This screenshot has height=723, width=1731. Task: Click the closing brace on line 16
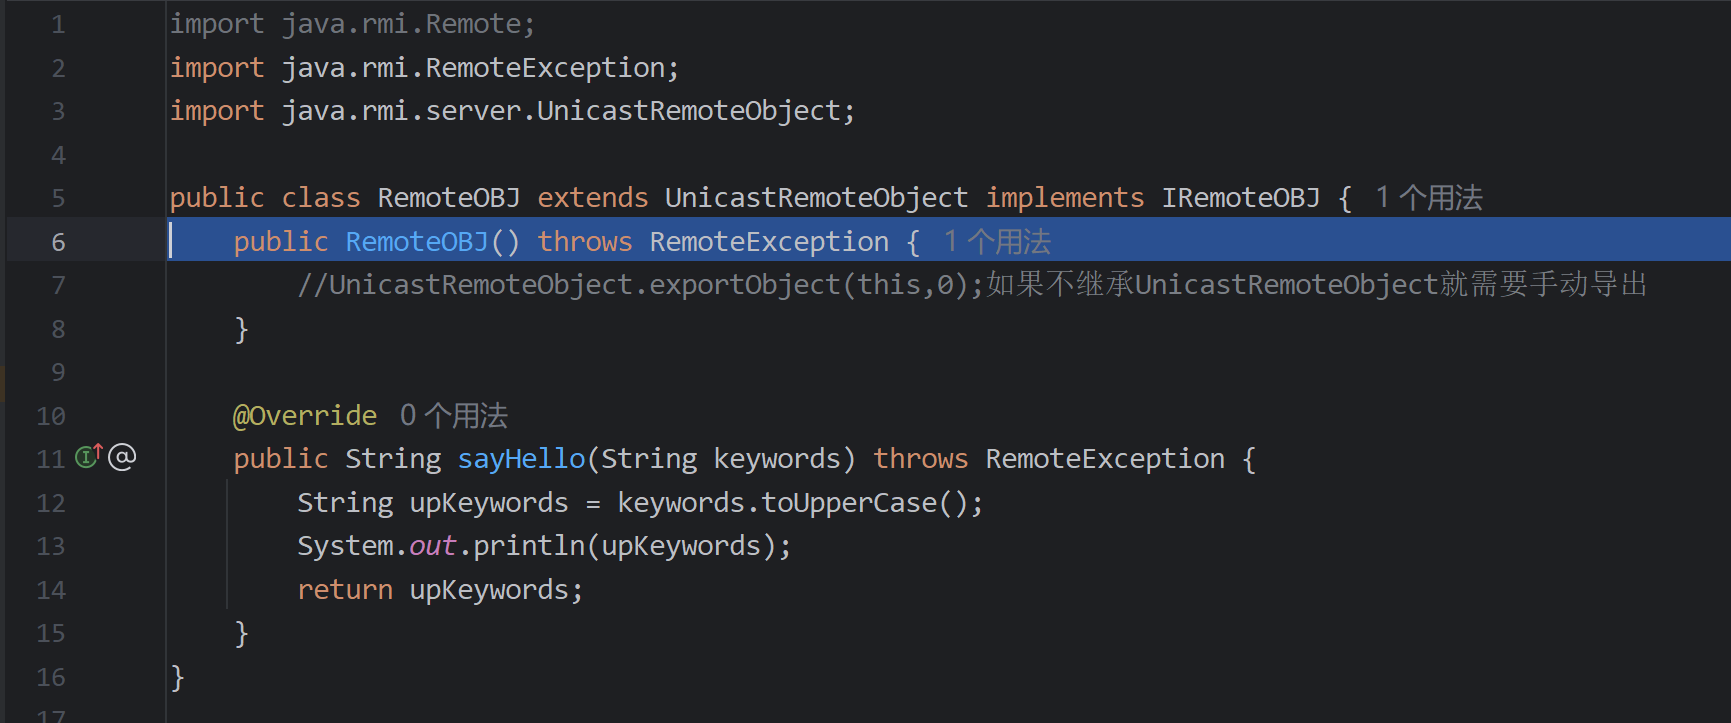pos(178,677)
